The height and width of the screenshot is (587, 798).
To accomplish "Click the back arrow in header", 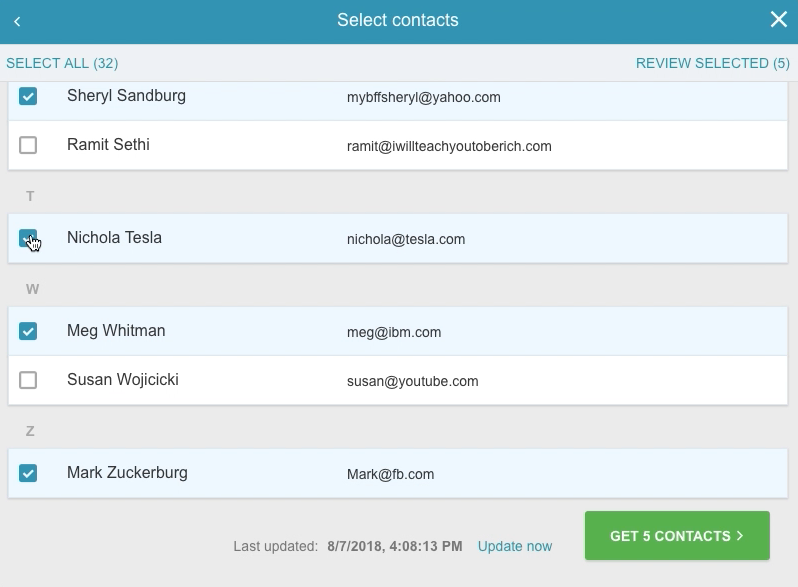I will click(17, 21).
